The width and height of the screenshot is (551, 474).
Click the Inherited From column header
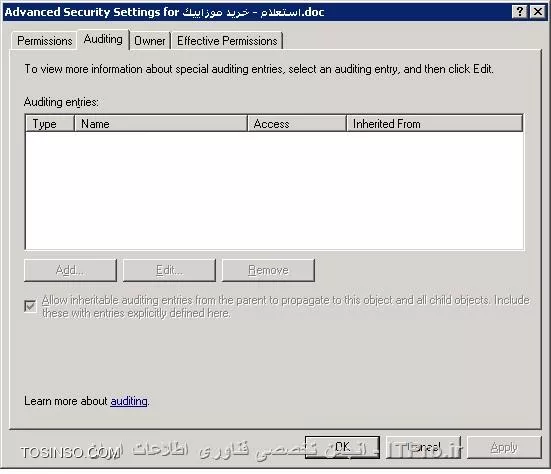434,124
